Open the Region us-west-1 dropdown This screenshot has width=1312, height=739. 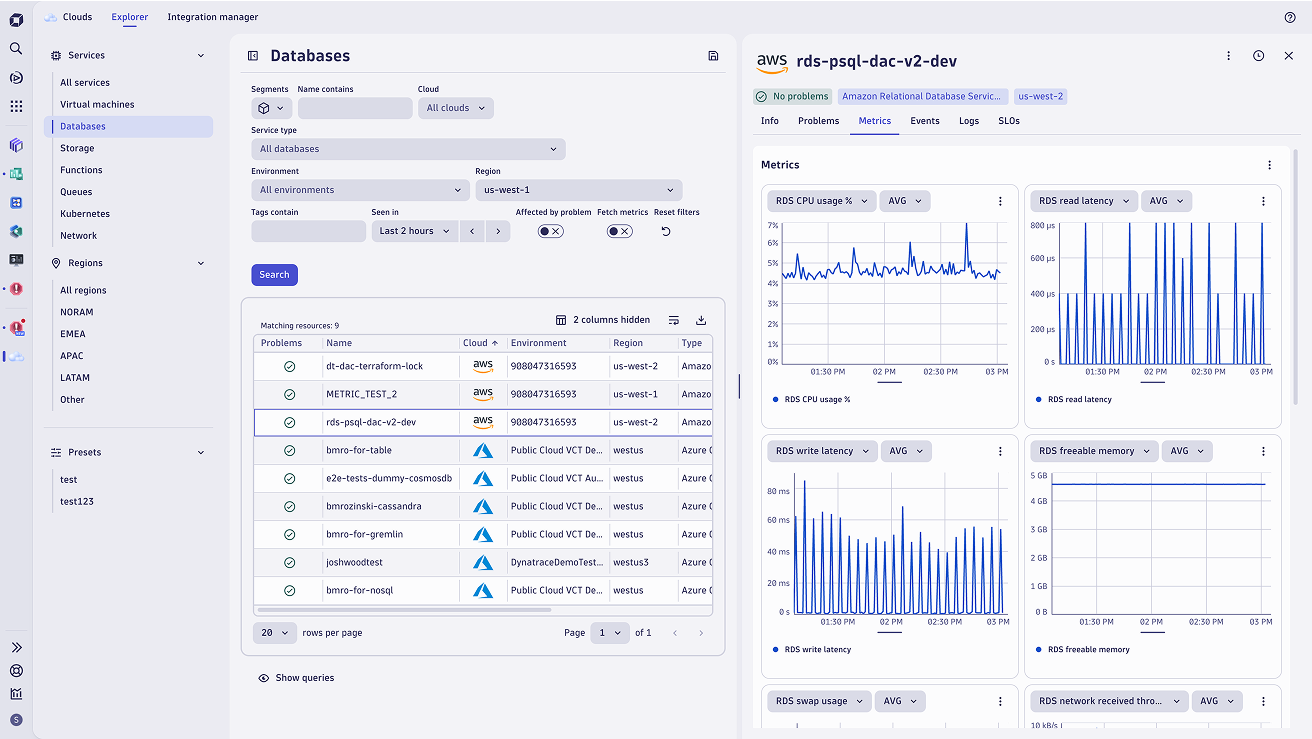(578, 190)
